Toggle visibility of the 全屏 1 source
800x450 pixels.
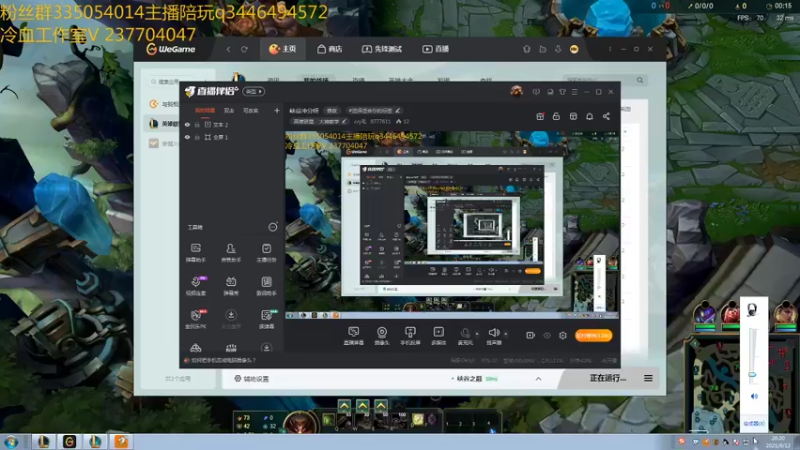(187, 137)
